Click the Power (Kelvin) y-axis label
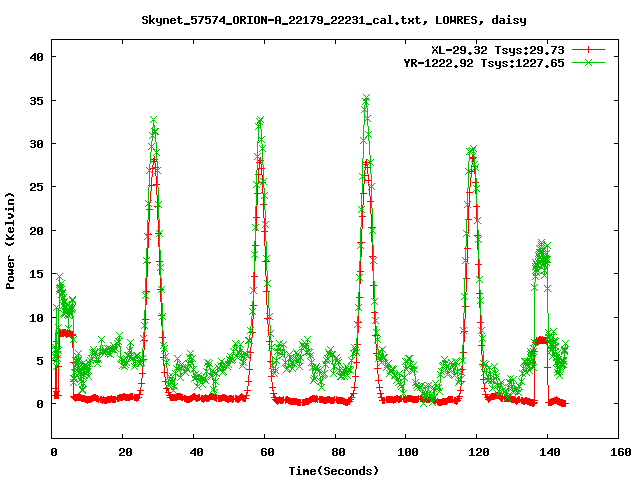640x480 pixels. coord(10,241)
